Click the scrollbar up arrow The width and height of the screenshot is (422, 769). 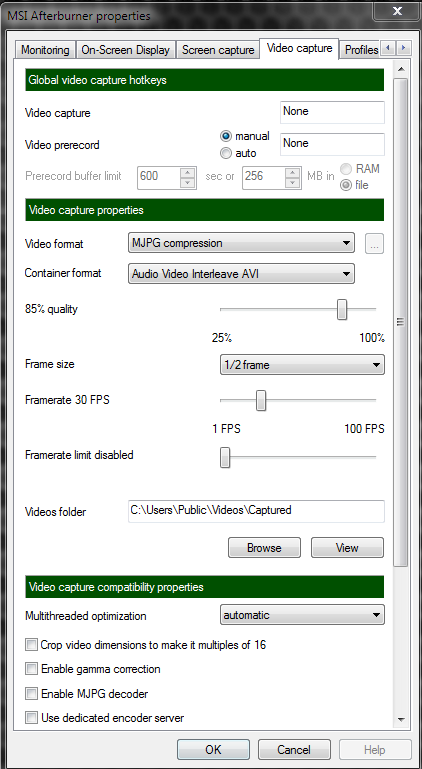[401, 69]
